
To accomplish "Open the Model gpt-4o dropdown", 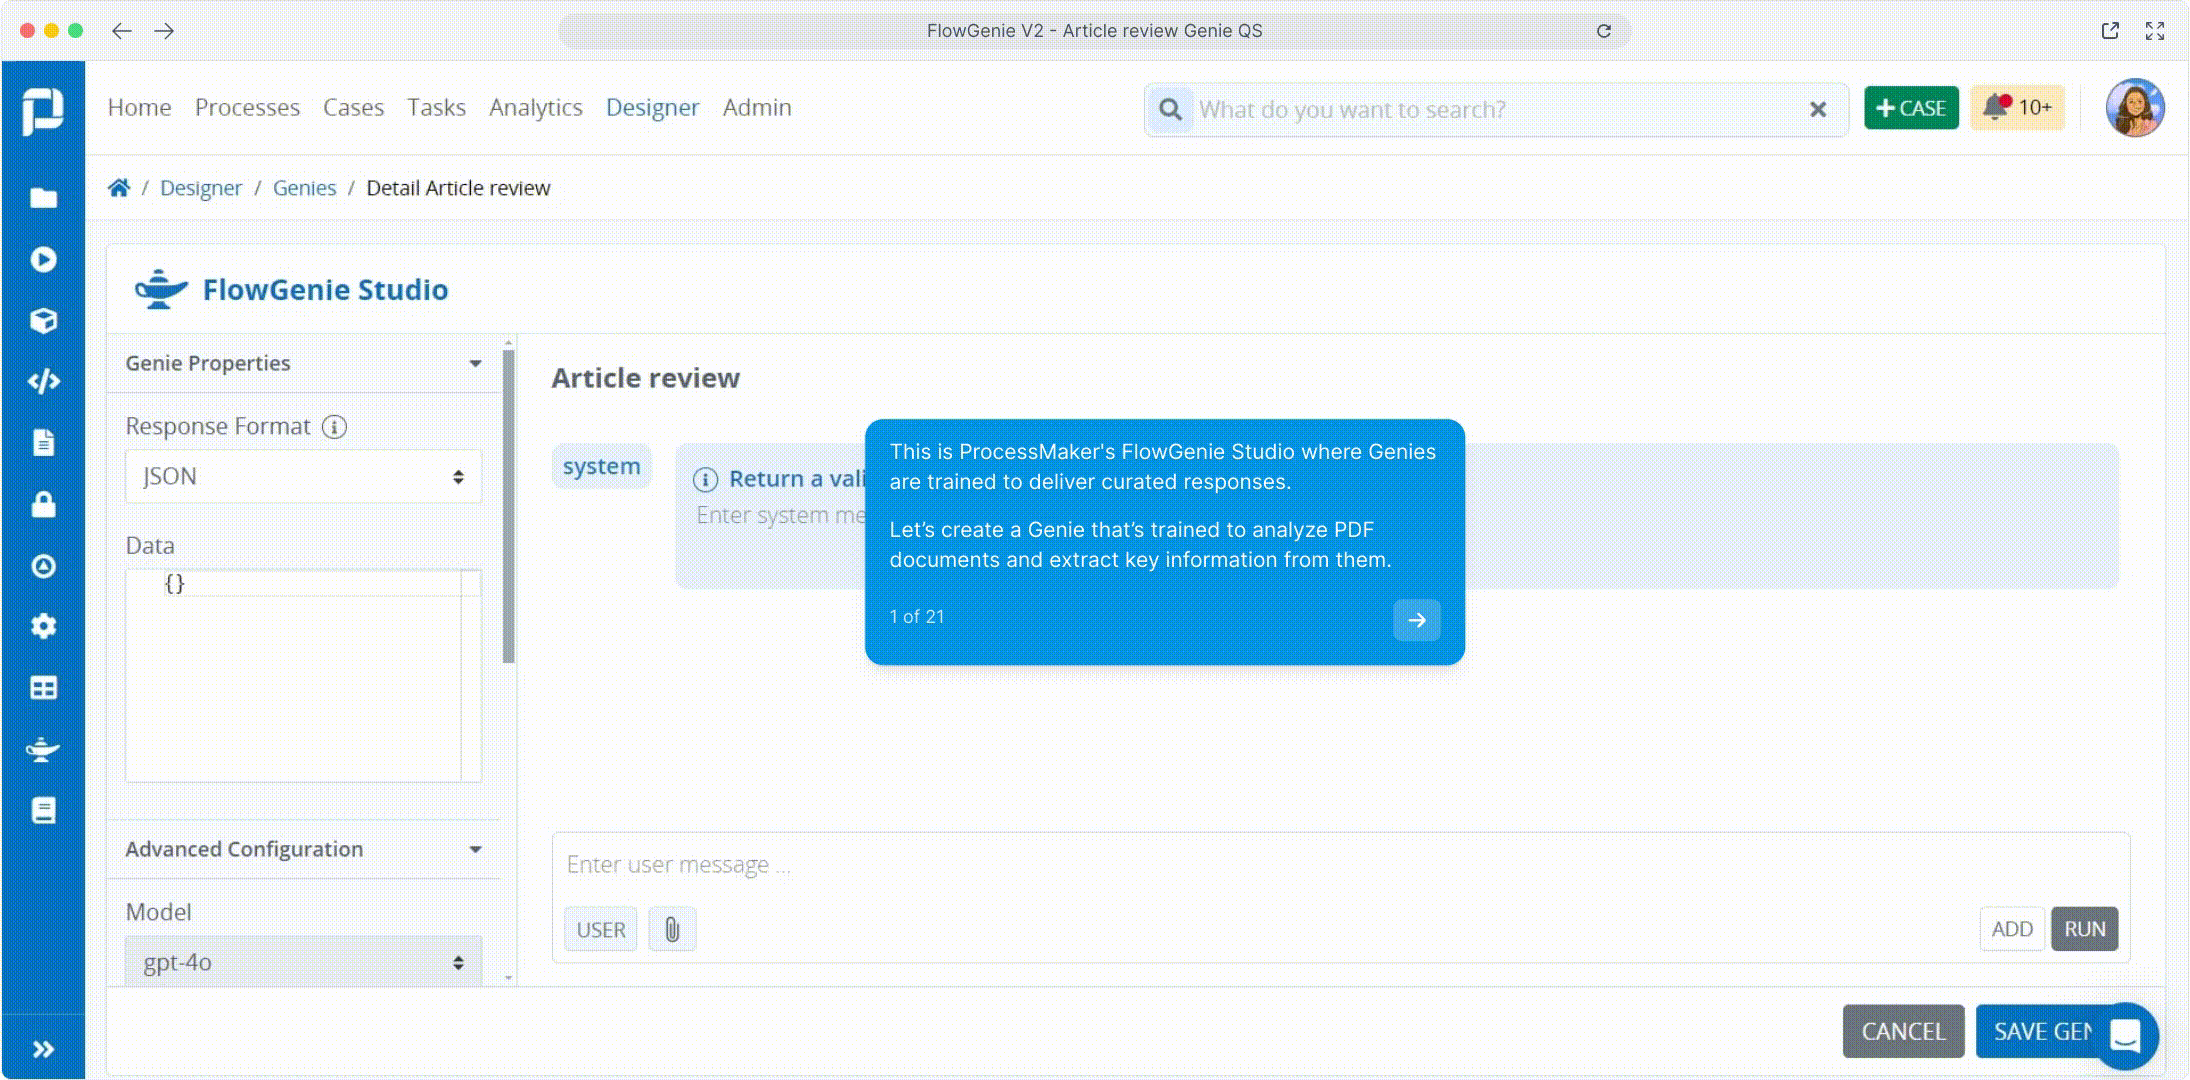I will 303,962.
